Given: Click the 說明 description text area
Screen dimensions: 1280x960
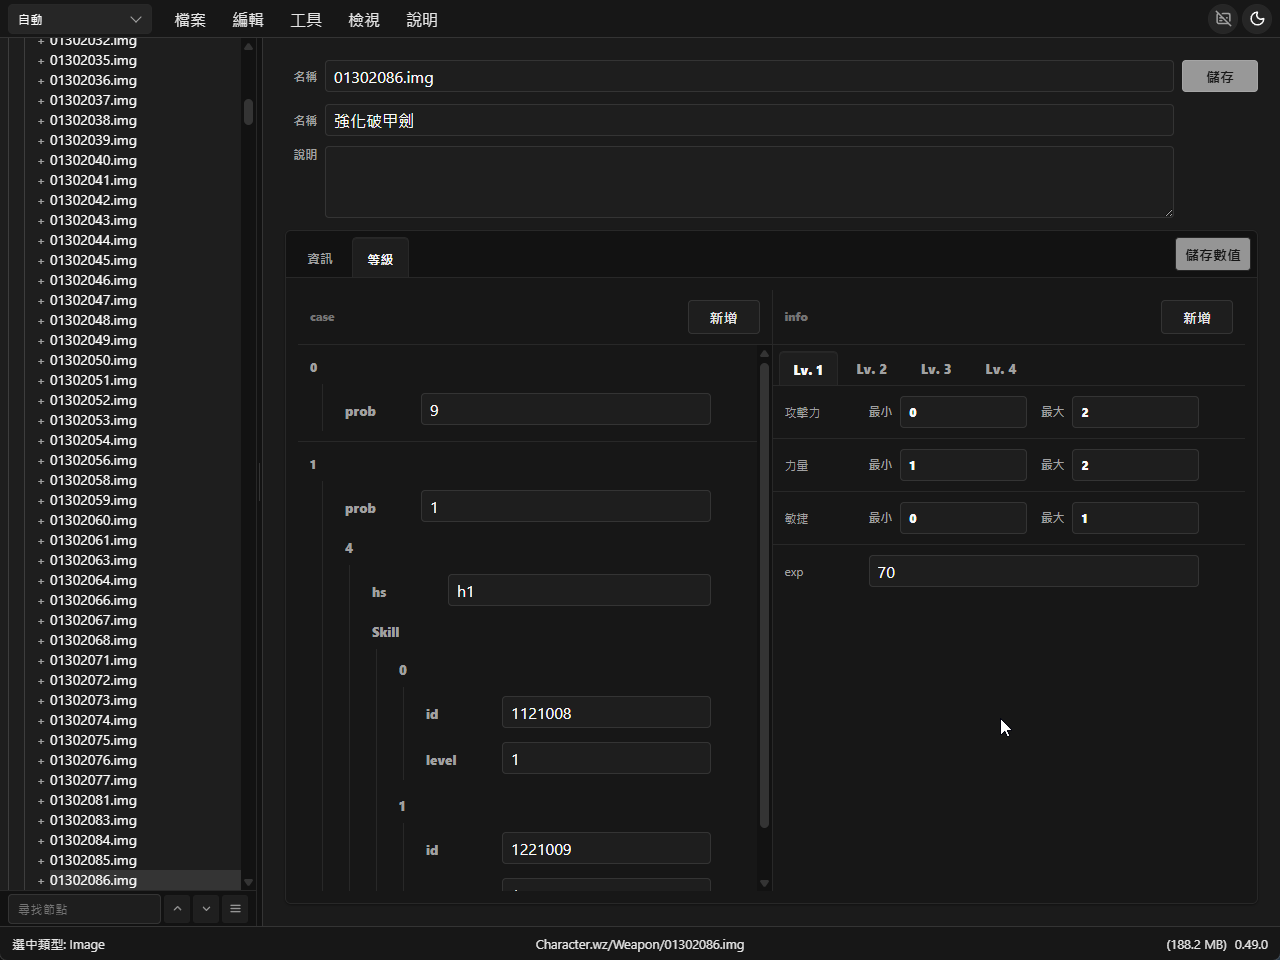Looking at the screenshot, I should (x=749, y=182).
